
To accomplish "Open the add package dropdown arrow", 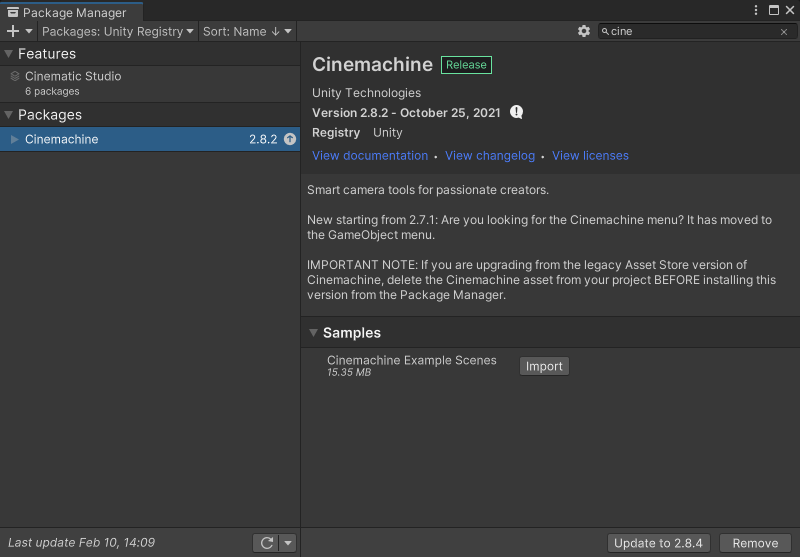I will click(29, 32).
